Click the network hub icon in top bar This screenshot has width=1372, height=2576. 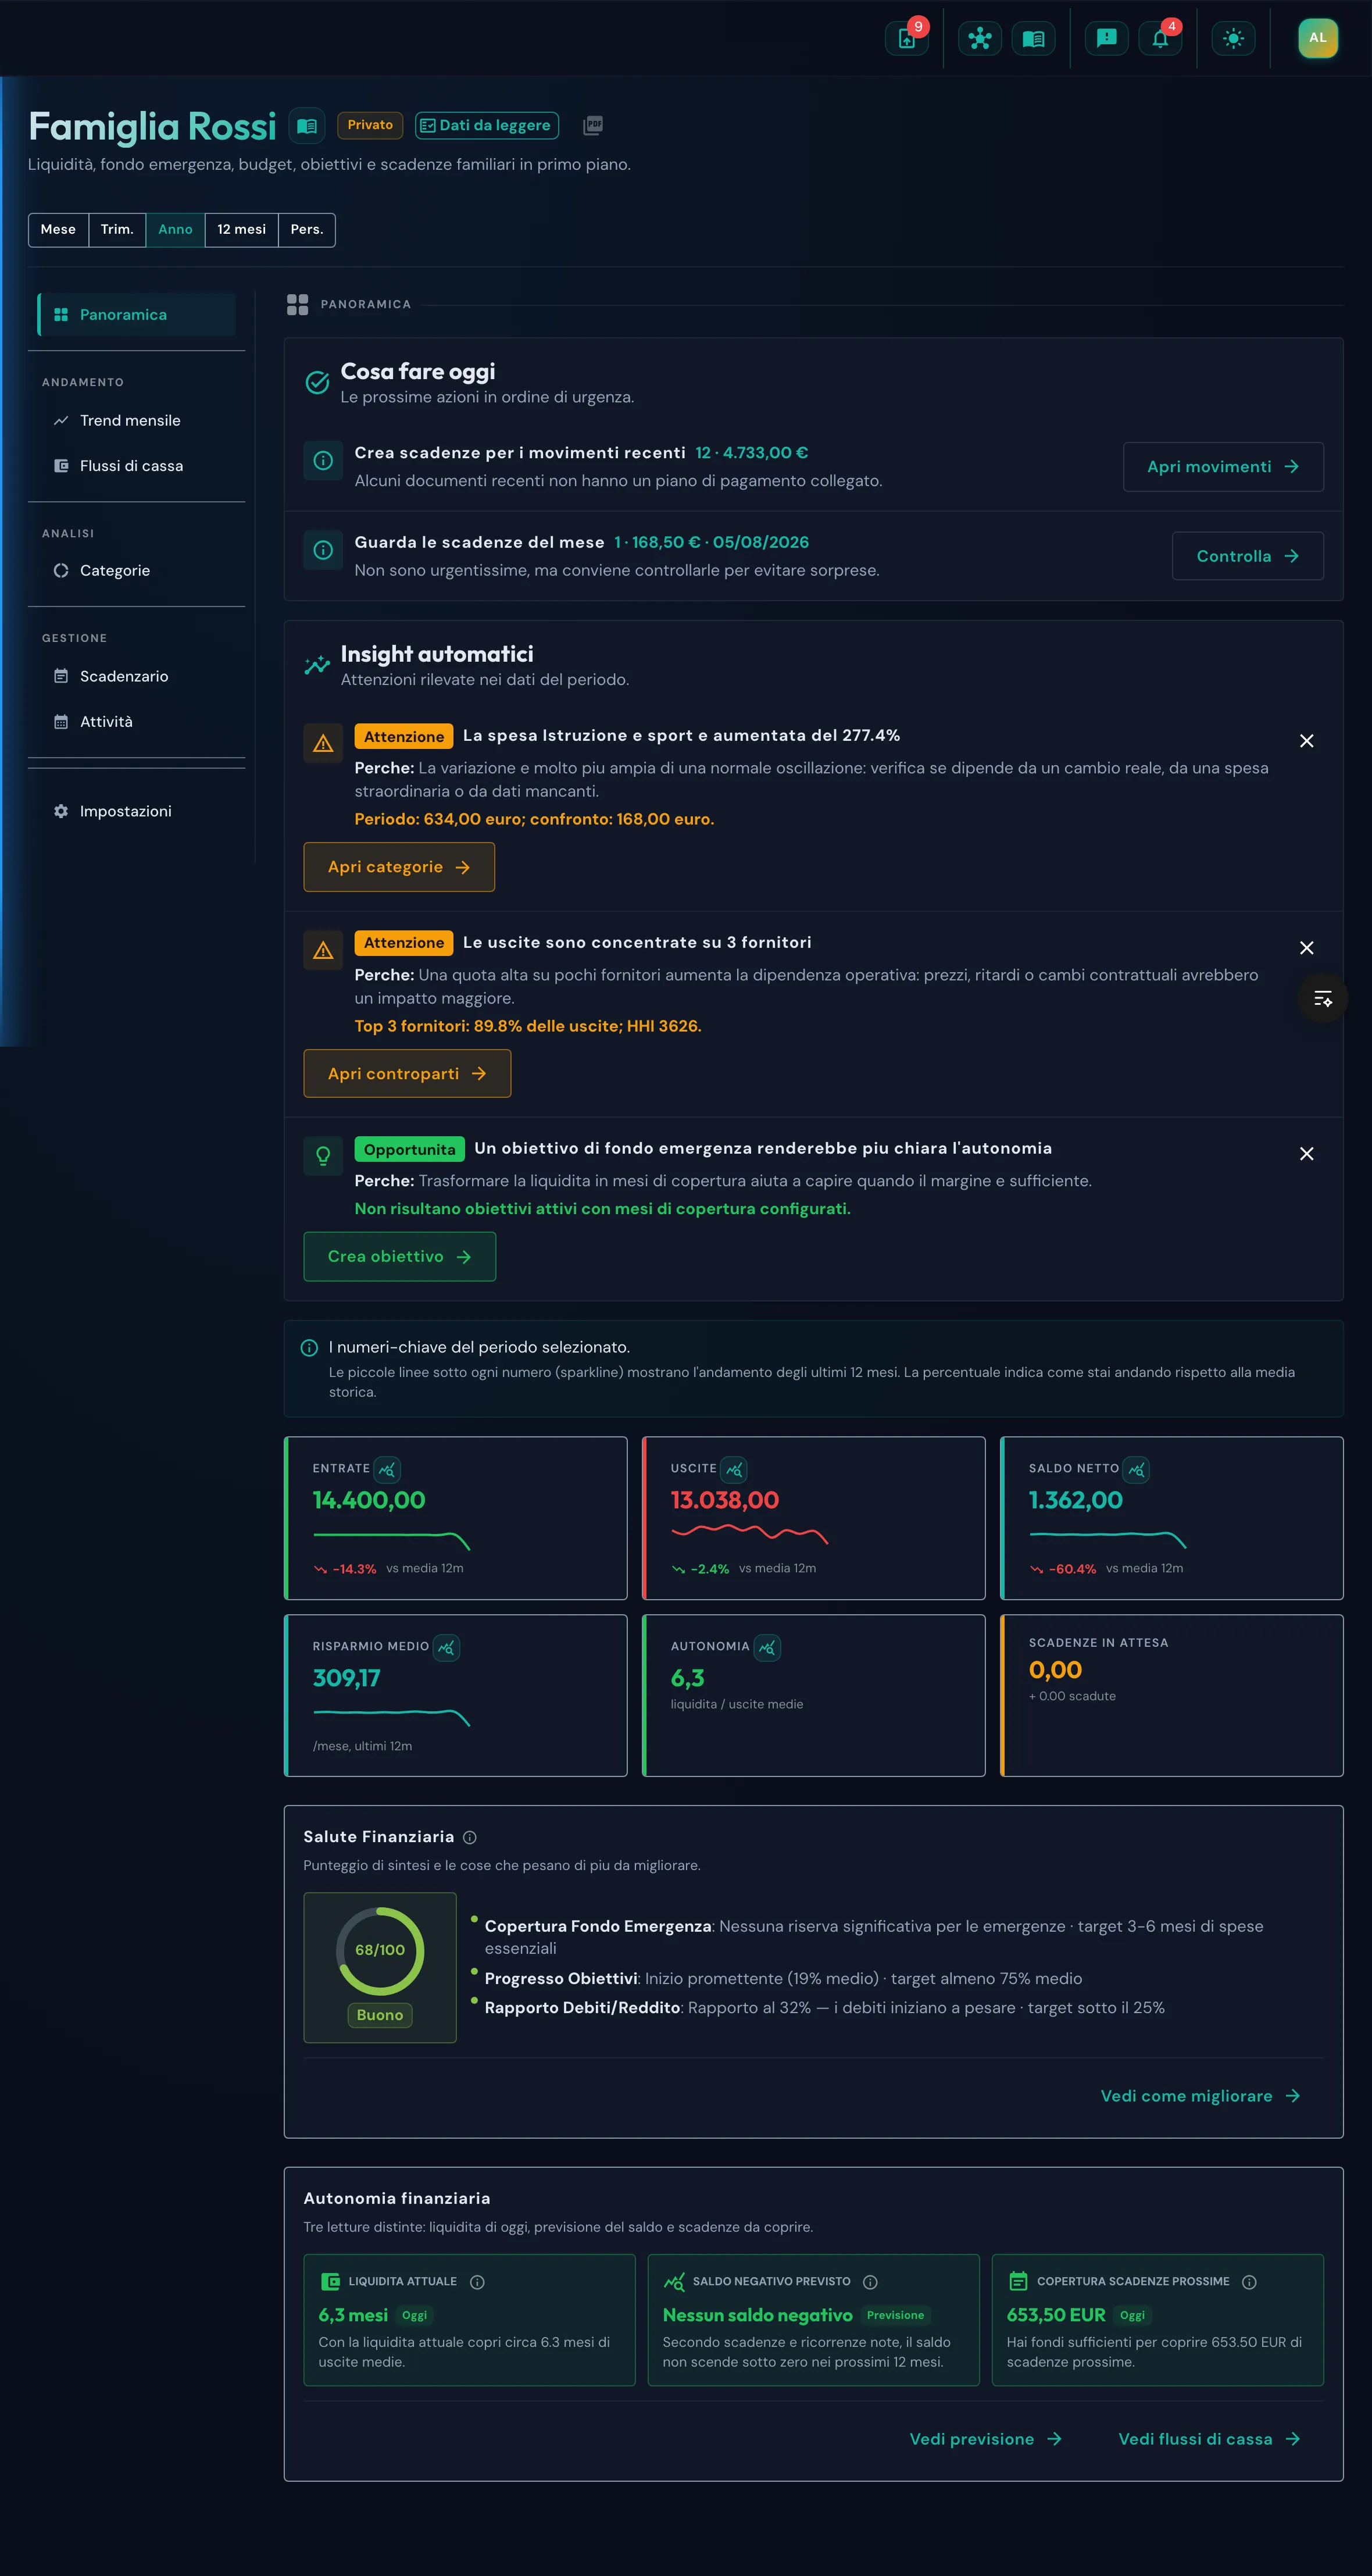(979, 39)
